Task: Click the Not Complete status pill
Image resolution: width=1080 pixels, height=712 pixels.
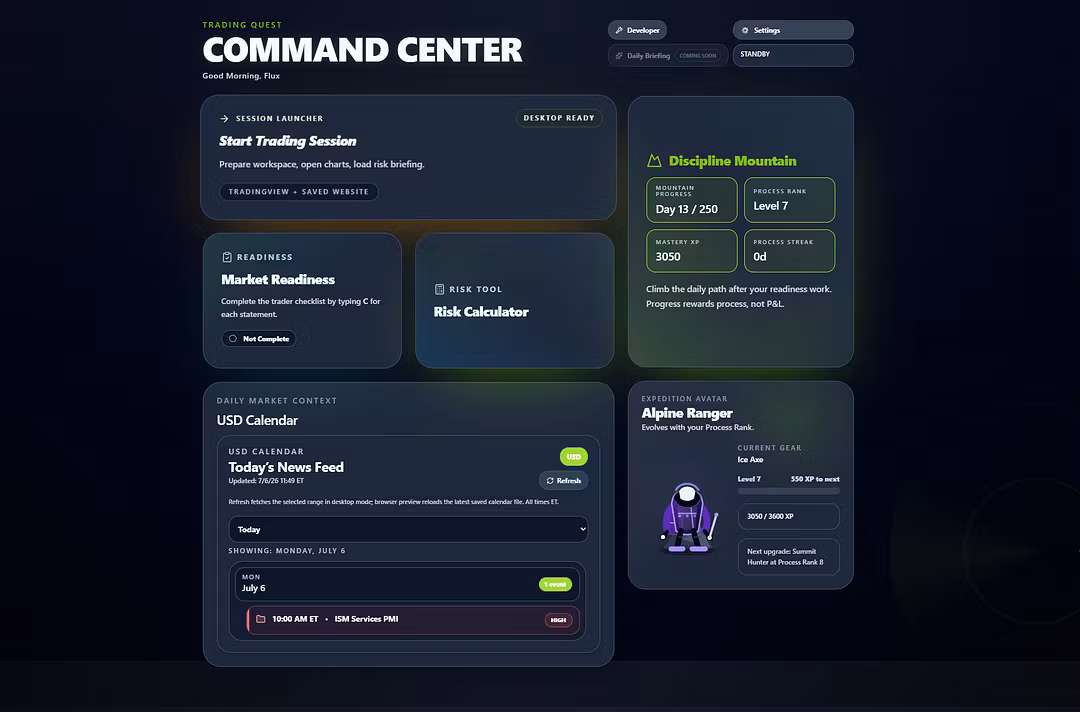Action: (x=259, y=339)
